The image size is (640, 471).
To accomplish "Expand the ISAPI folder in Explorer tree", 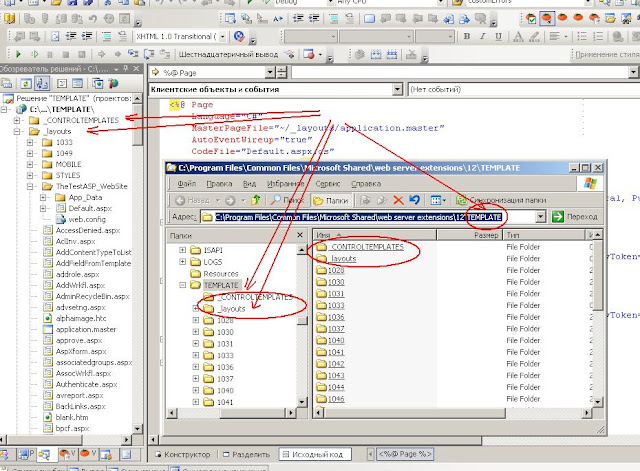I will [x=182, y=250].
